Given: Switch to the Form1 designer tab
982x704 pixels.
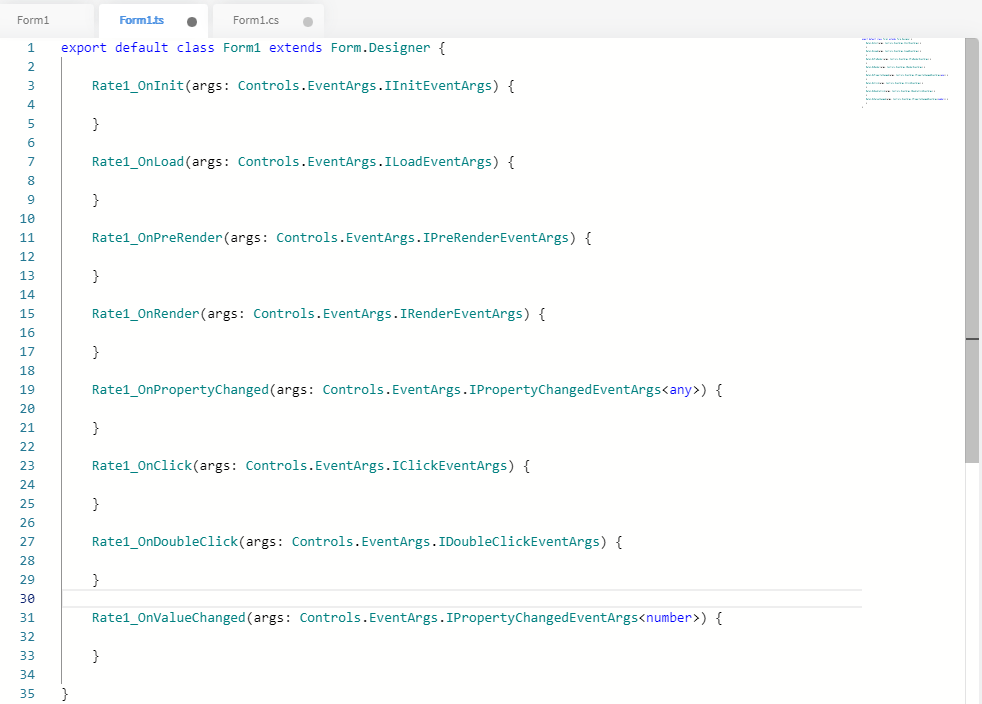Looking at the screenshot, I should (x=34, y=20).
